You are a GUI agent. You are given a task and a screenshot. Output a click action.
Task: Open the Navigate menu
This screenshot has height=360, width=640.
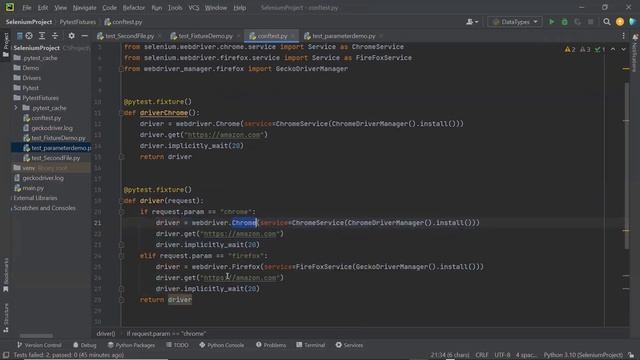[84, 8]
